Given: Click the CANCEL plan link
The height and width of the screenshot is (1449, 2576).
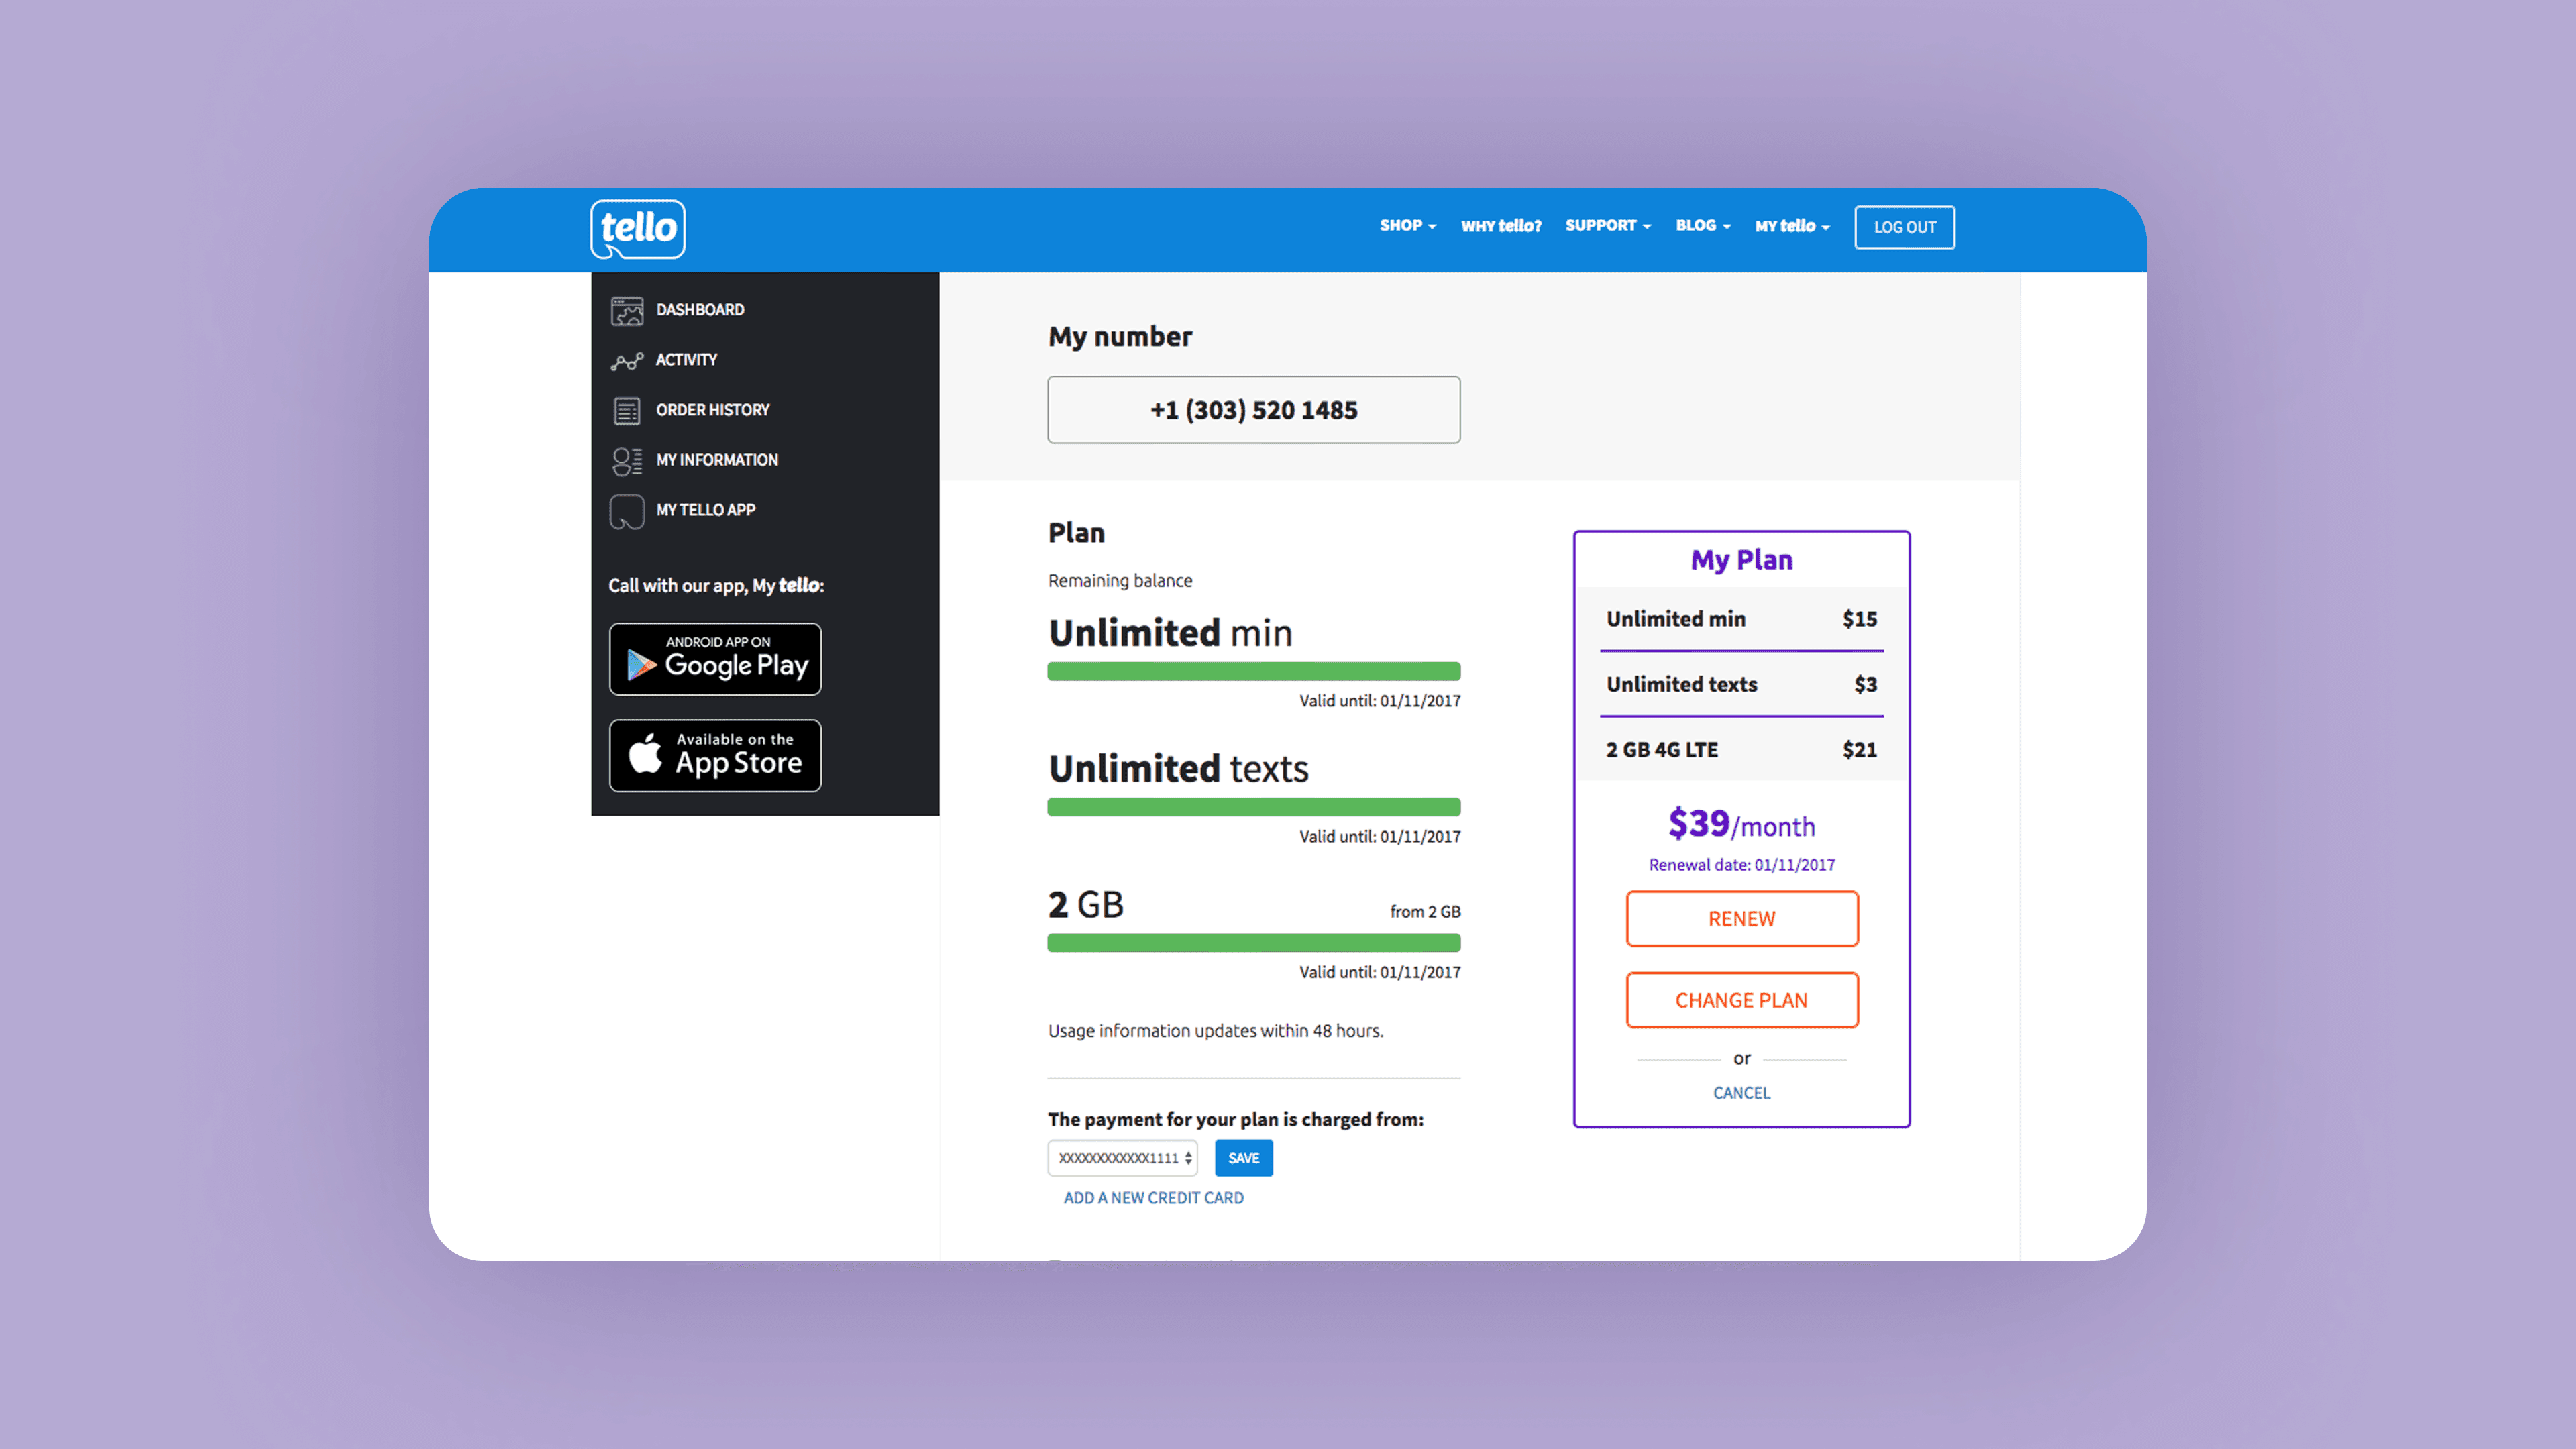Looking at the screenshot, I should [x=1741, y=1093].
